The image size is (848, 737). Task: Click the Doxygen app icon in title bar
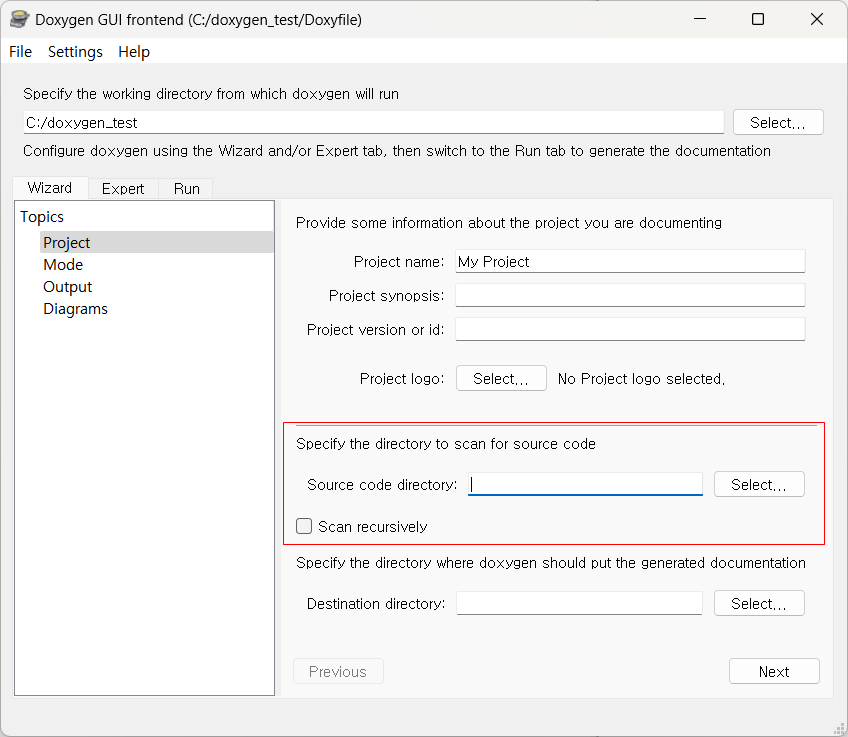coord(19,19)
